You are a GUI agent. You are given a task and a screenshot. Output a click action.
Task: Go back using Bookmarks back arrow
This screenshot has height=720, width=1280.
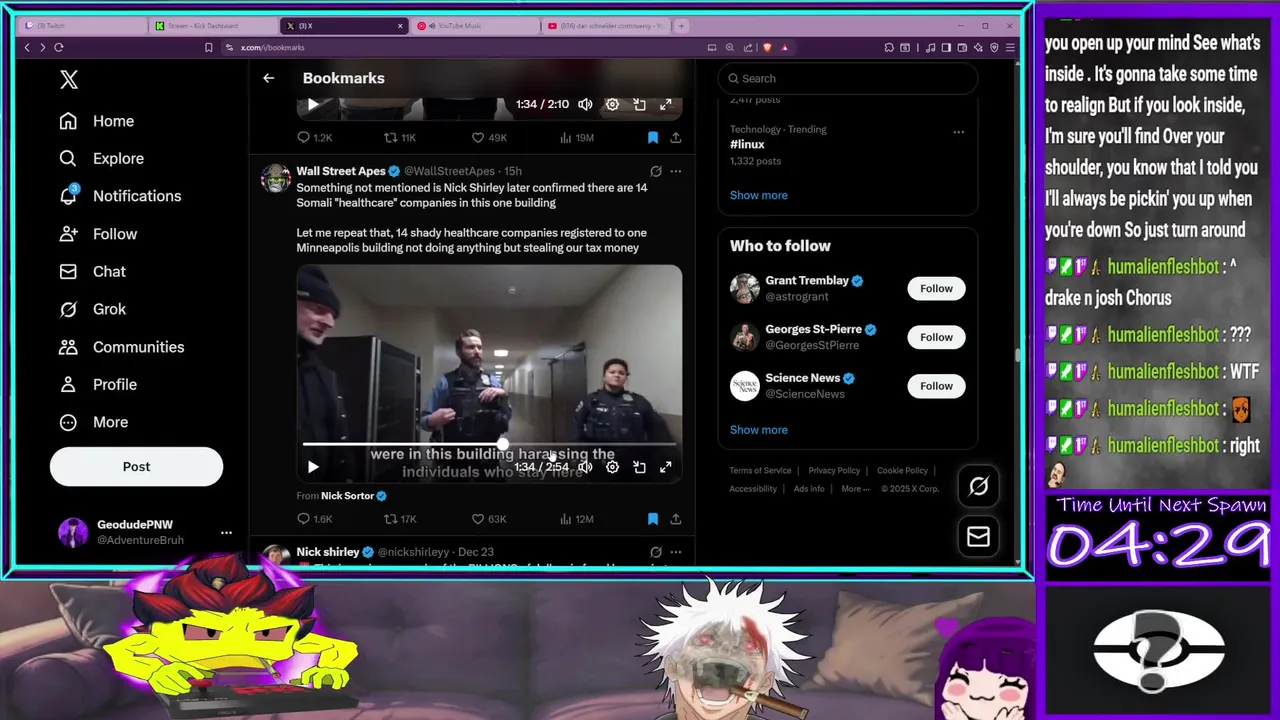point(268,78)
